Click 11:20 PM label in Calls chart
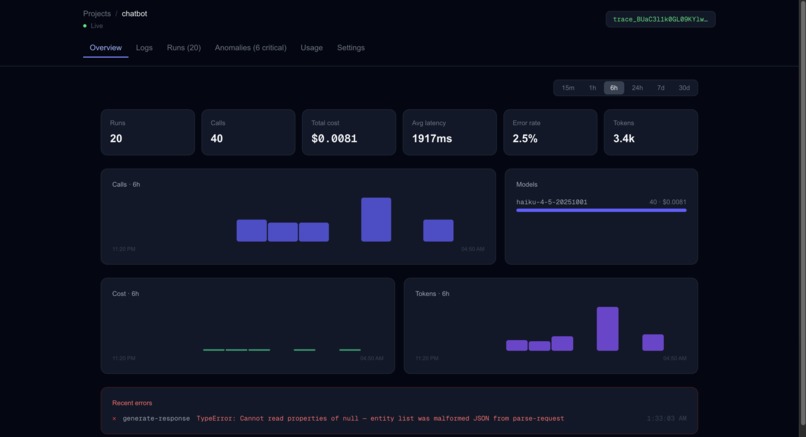 click(x=124, y=249)
